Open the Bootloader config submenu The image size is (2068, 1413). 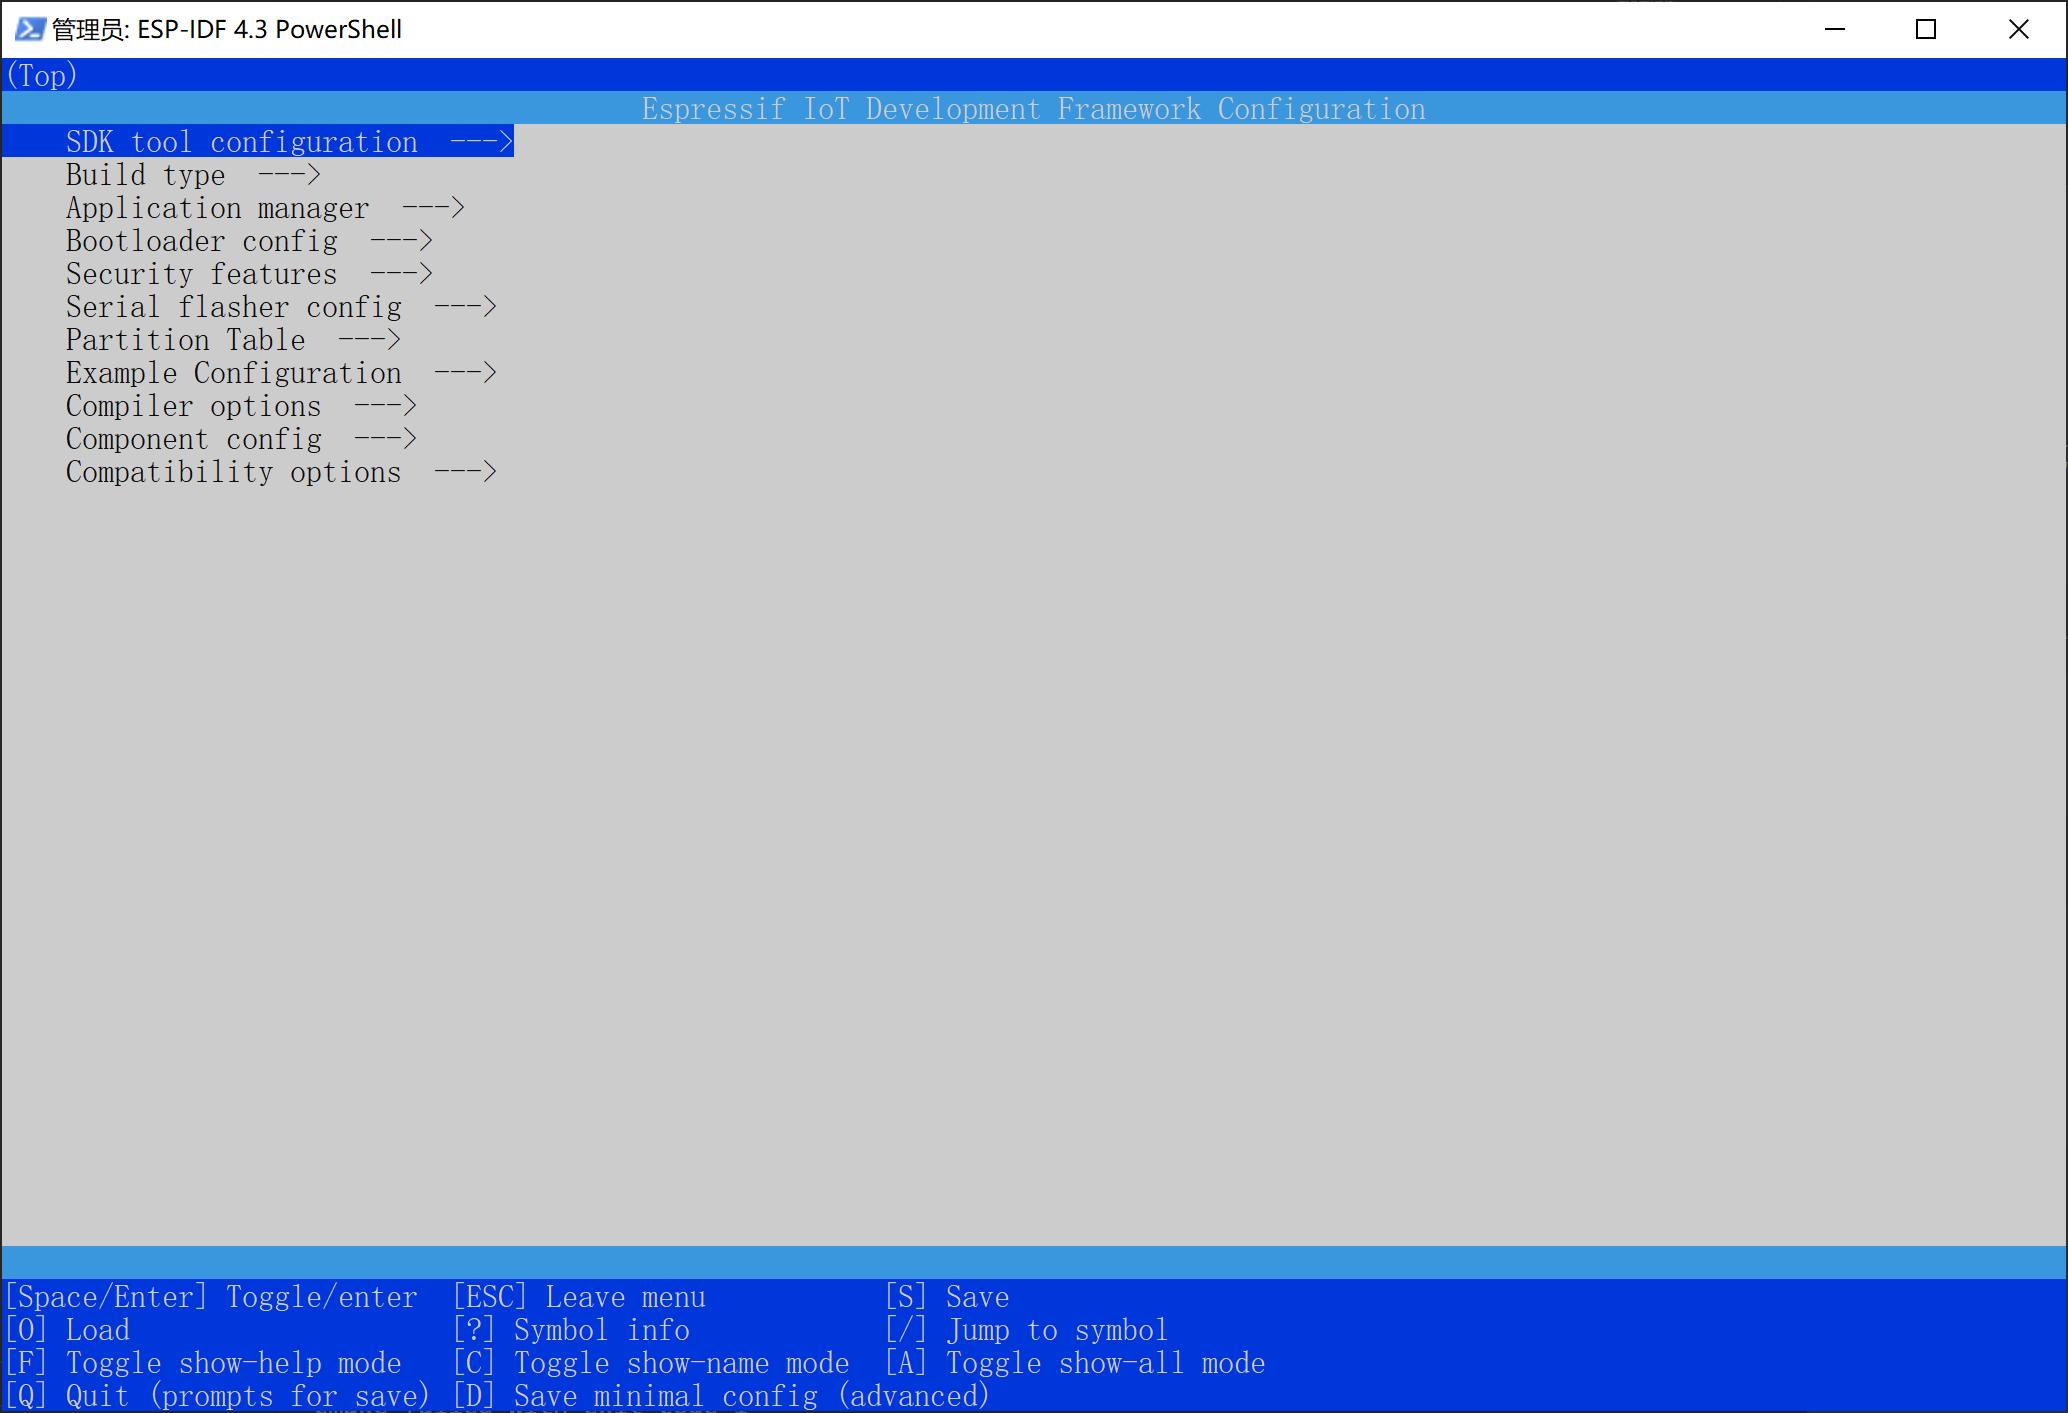(x=249, y=240)
